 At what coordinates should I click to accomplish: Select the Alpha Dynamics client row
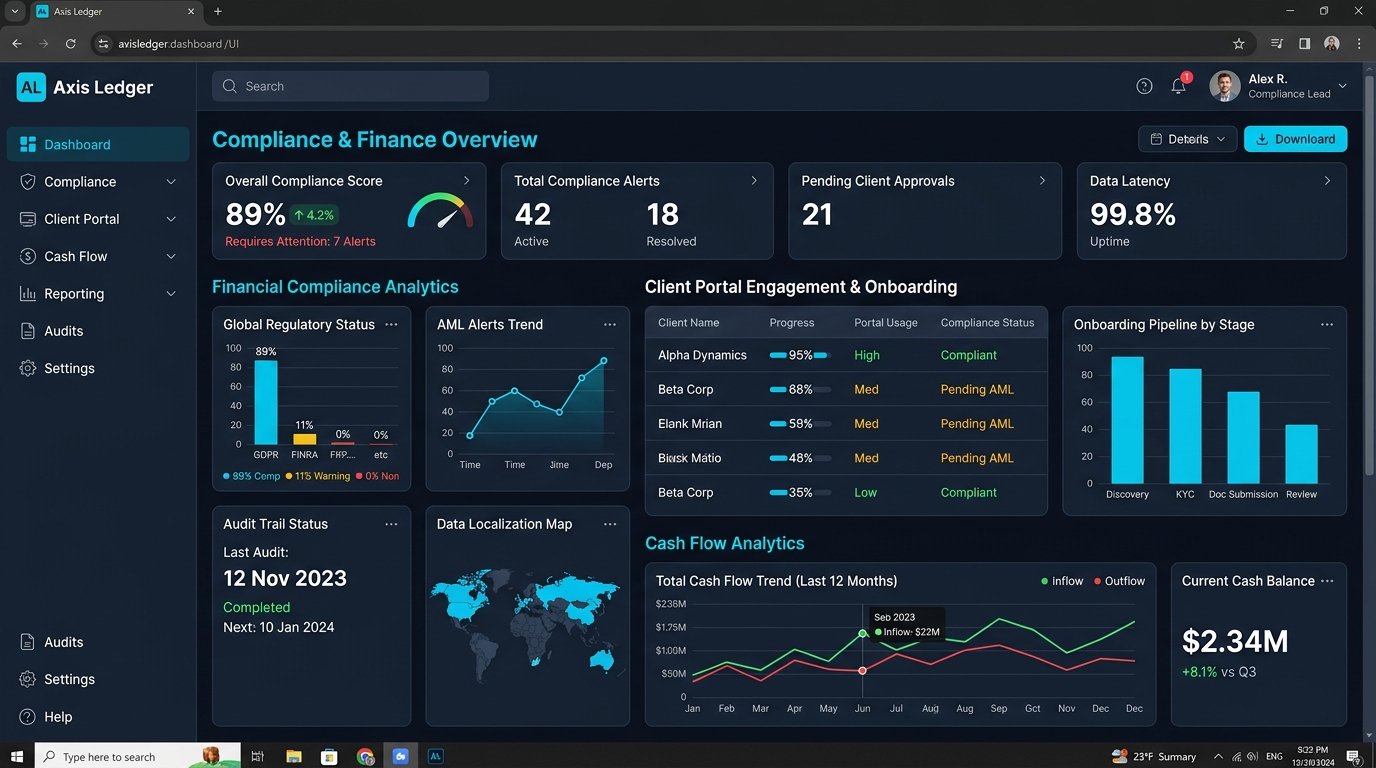click(846, 355)
